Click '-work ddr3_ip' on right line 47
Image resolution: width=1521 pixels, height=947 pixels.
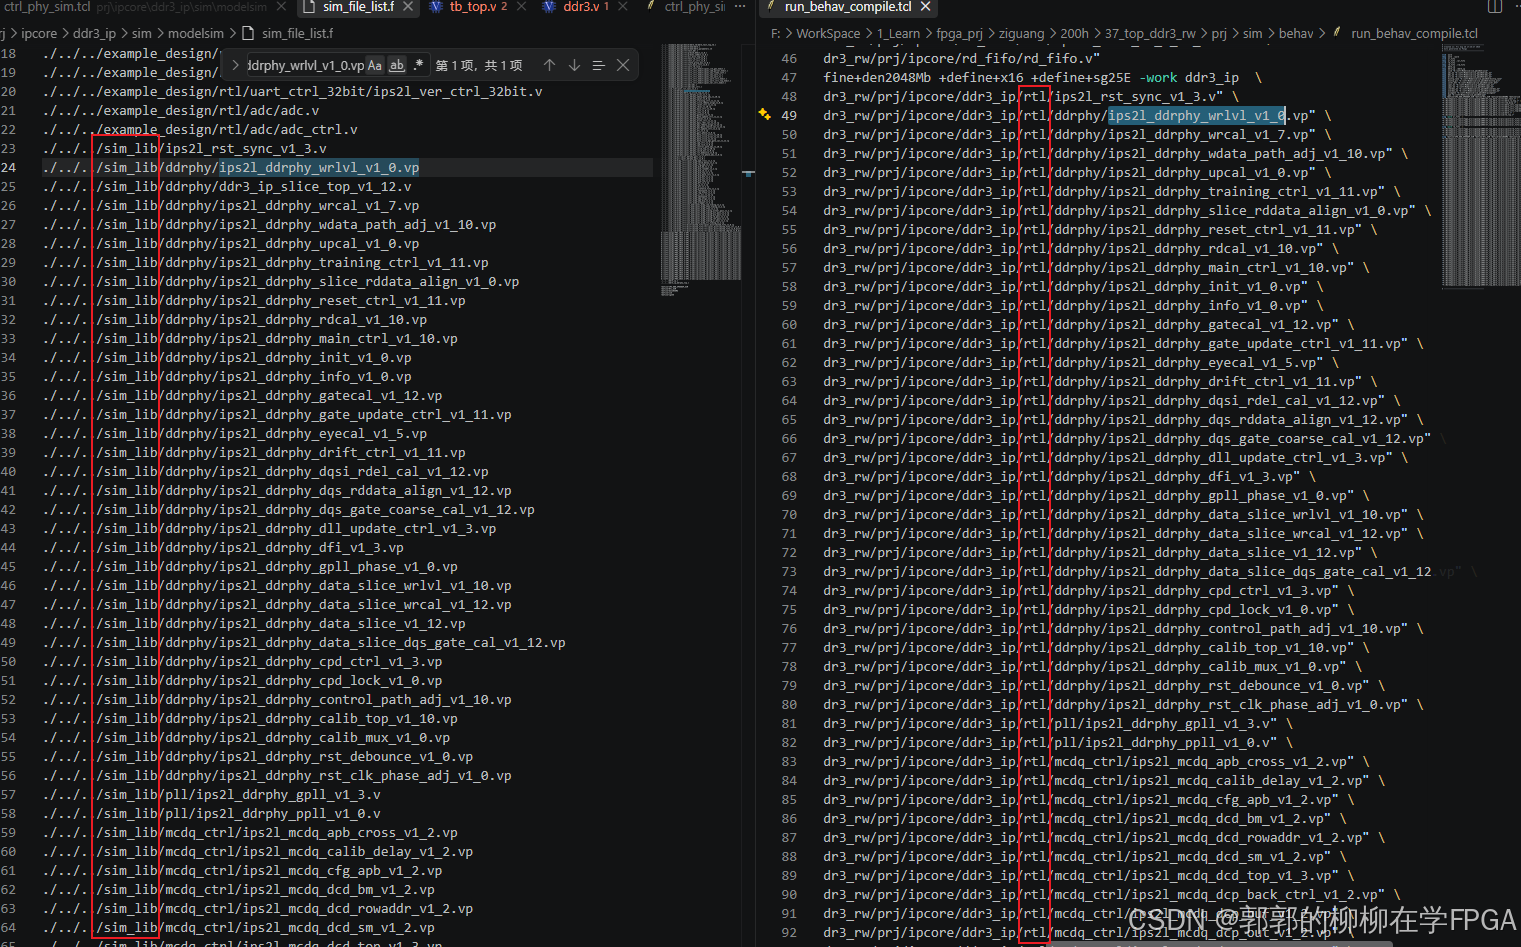click(1188, 77)
